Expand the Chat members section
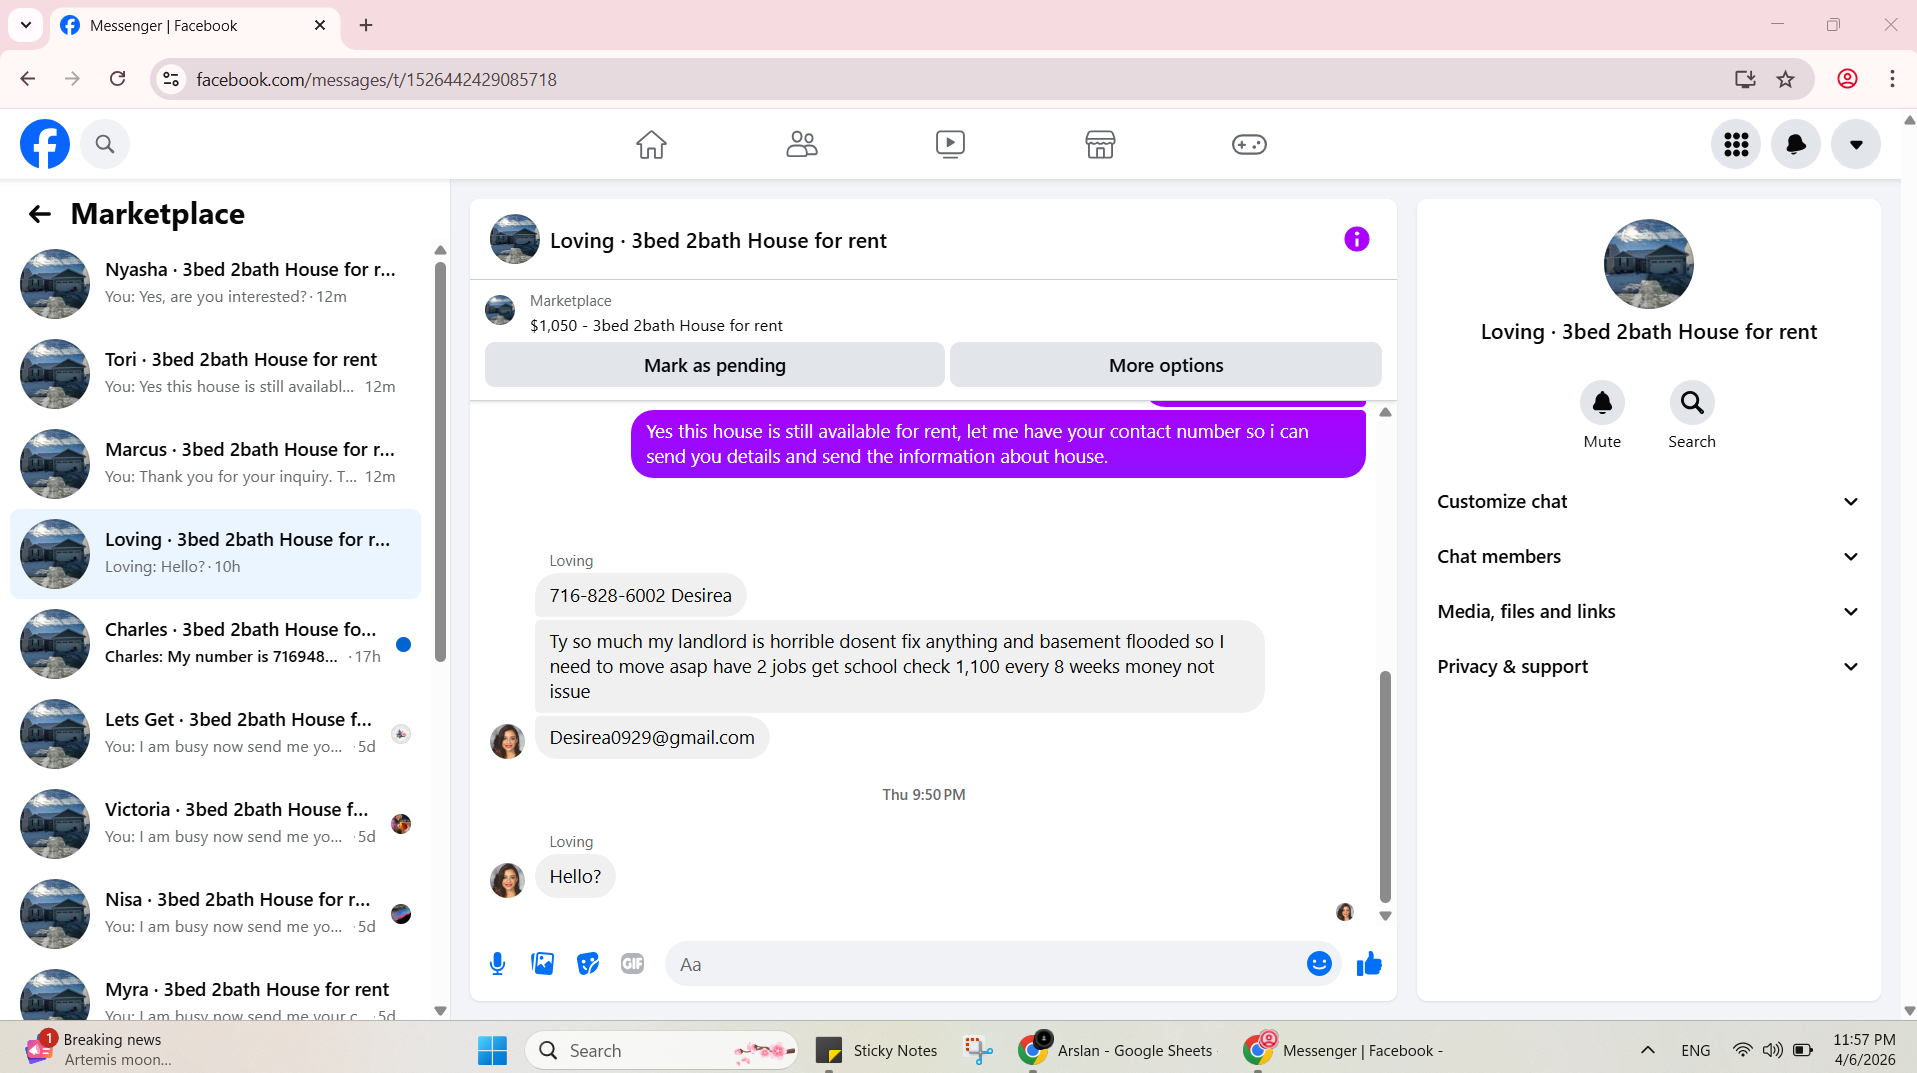 (1648, 557)
